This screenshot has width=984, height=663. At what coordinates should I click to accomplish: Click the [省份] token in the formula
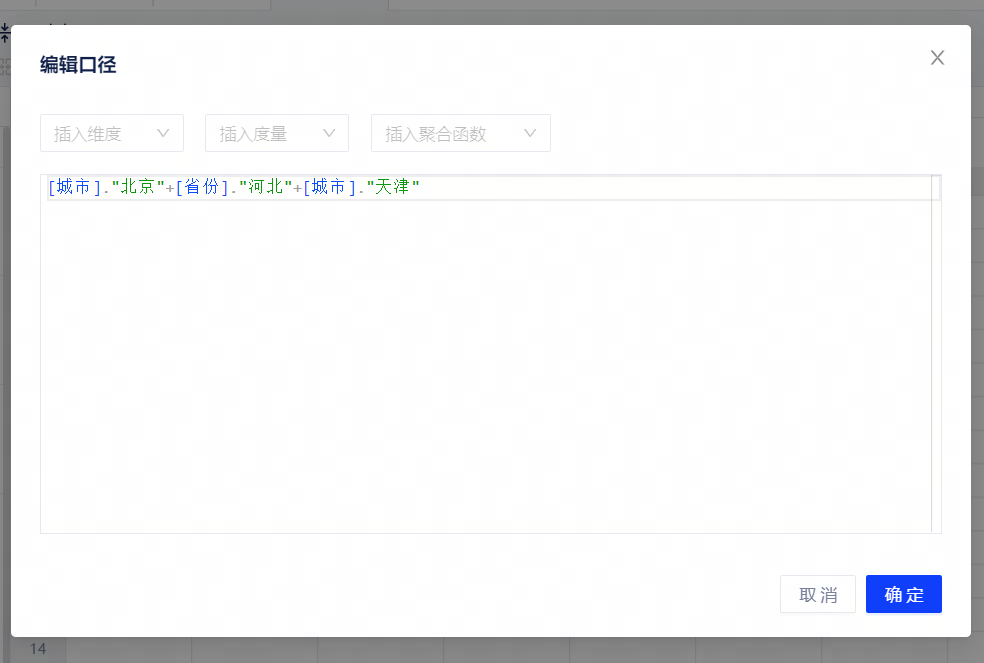point(203,187)
